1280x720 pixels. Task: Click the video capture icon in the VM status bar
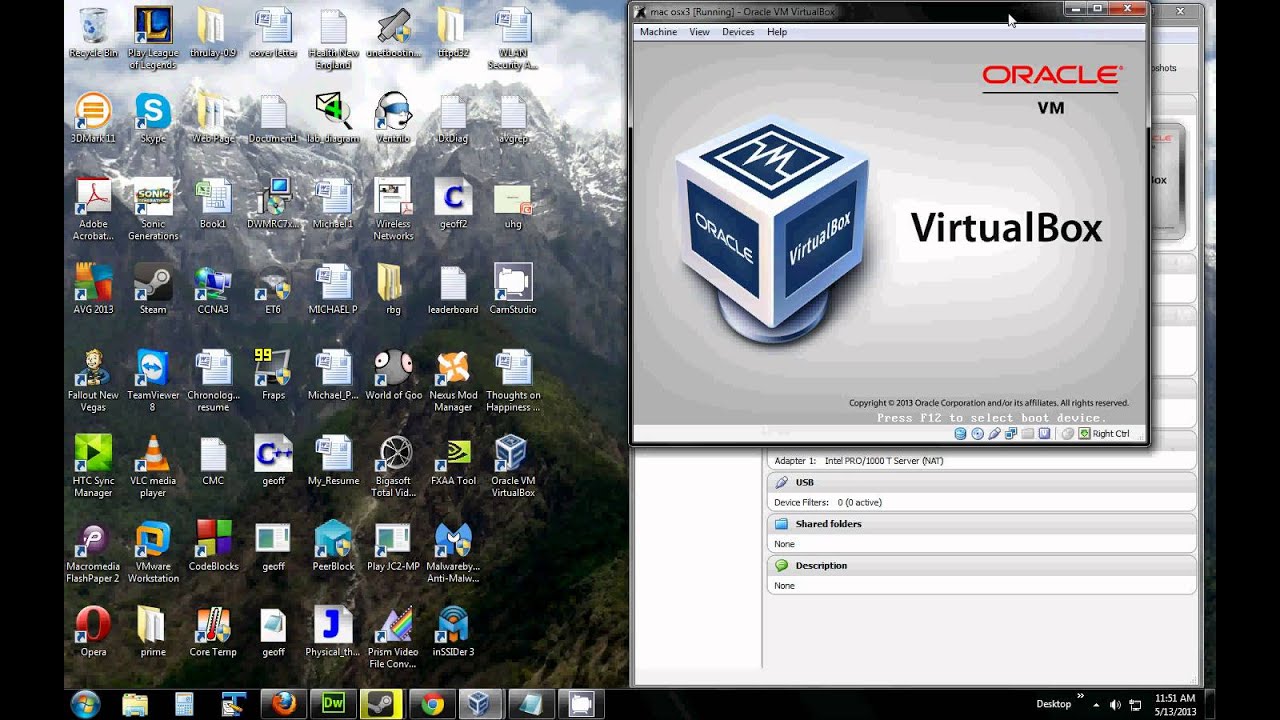point(1044,434)
